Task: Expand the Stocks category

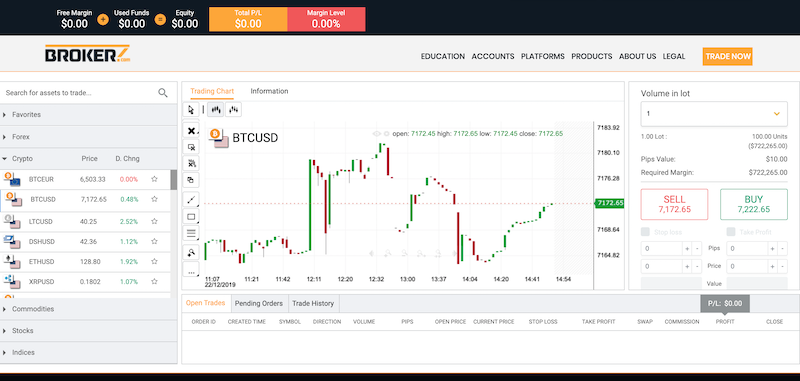Action: point(89,331)
